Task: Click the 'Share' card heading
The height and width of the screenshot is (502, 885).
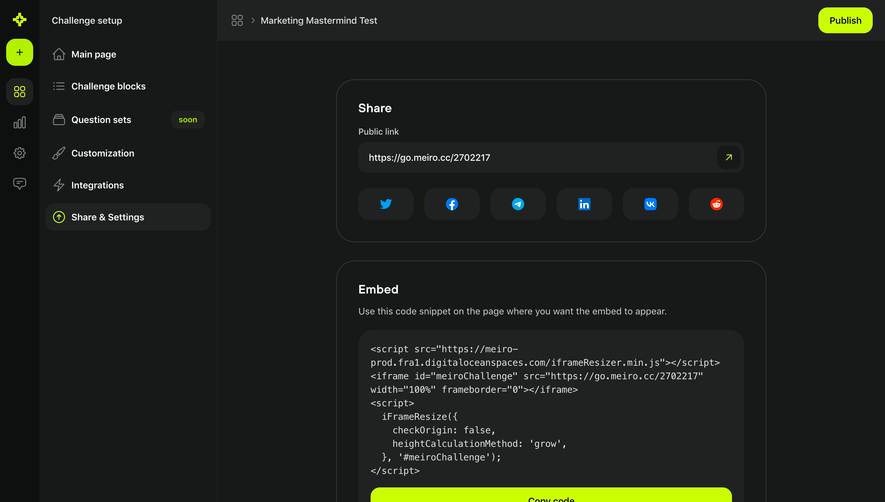Action: 375,108
